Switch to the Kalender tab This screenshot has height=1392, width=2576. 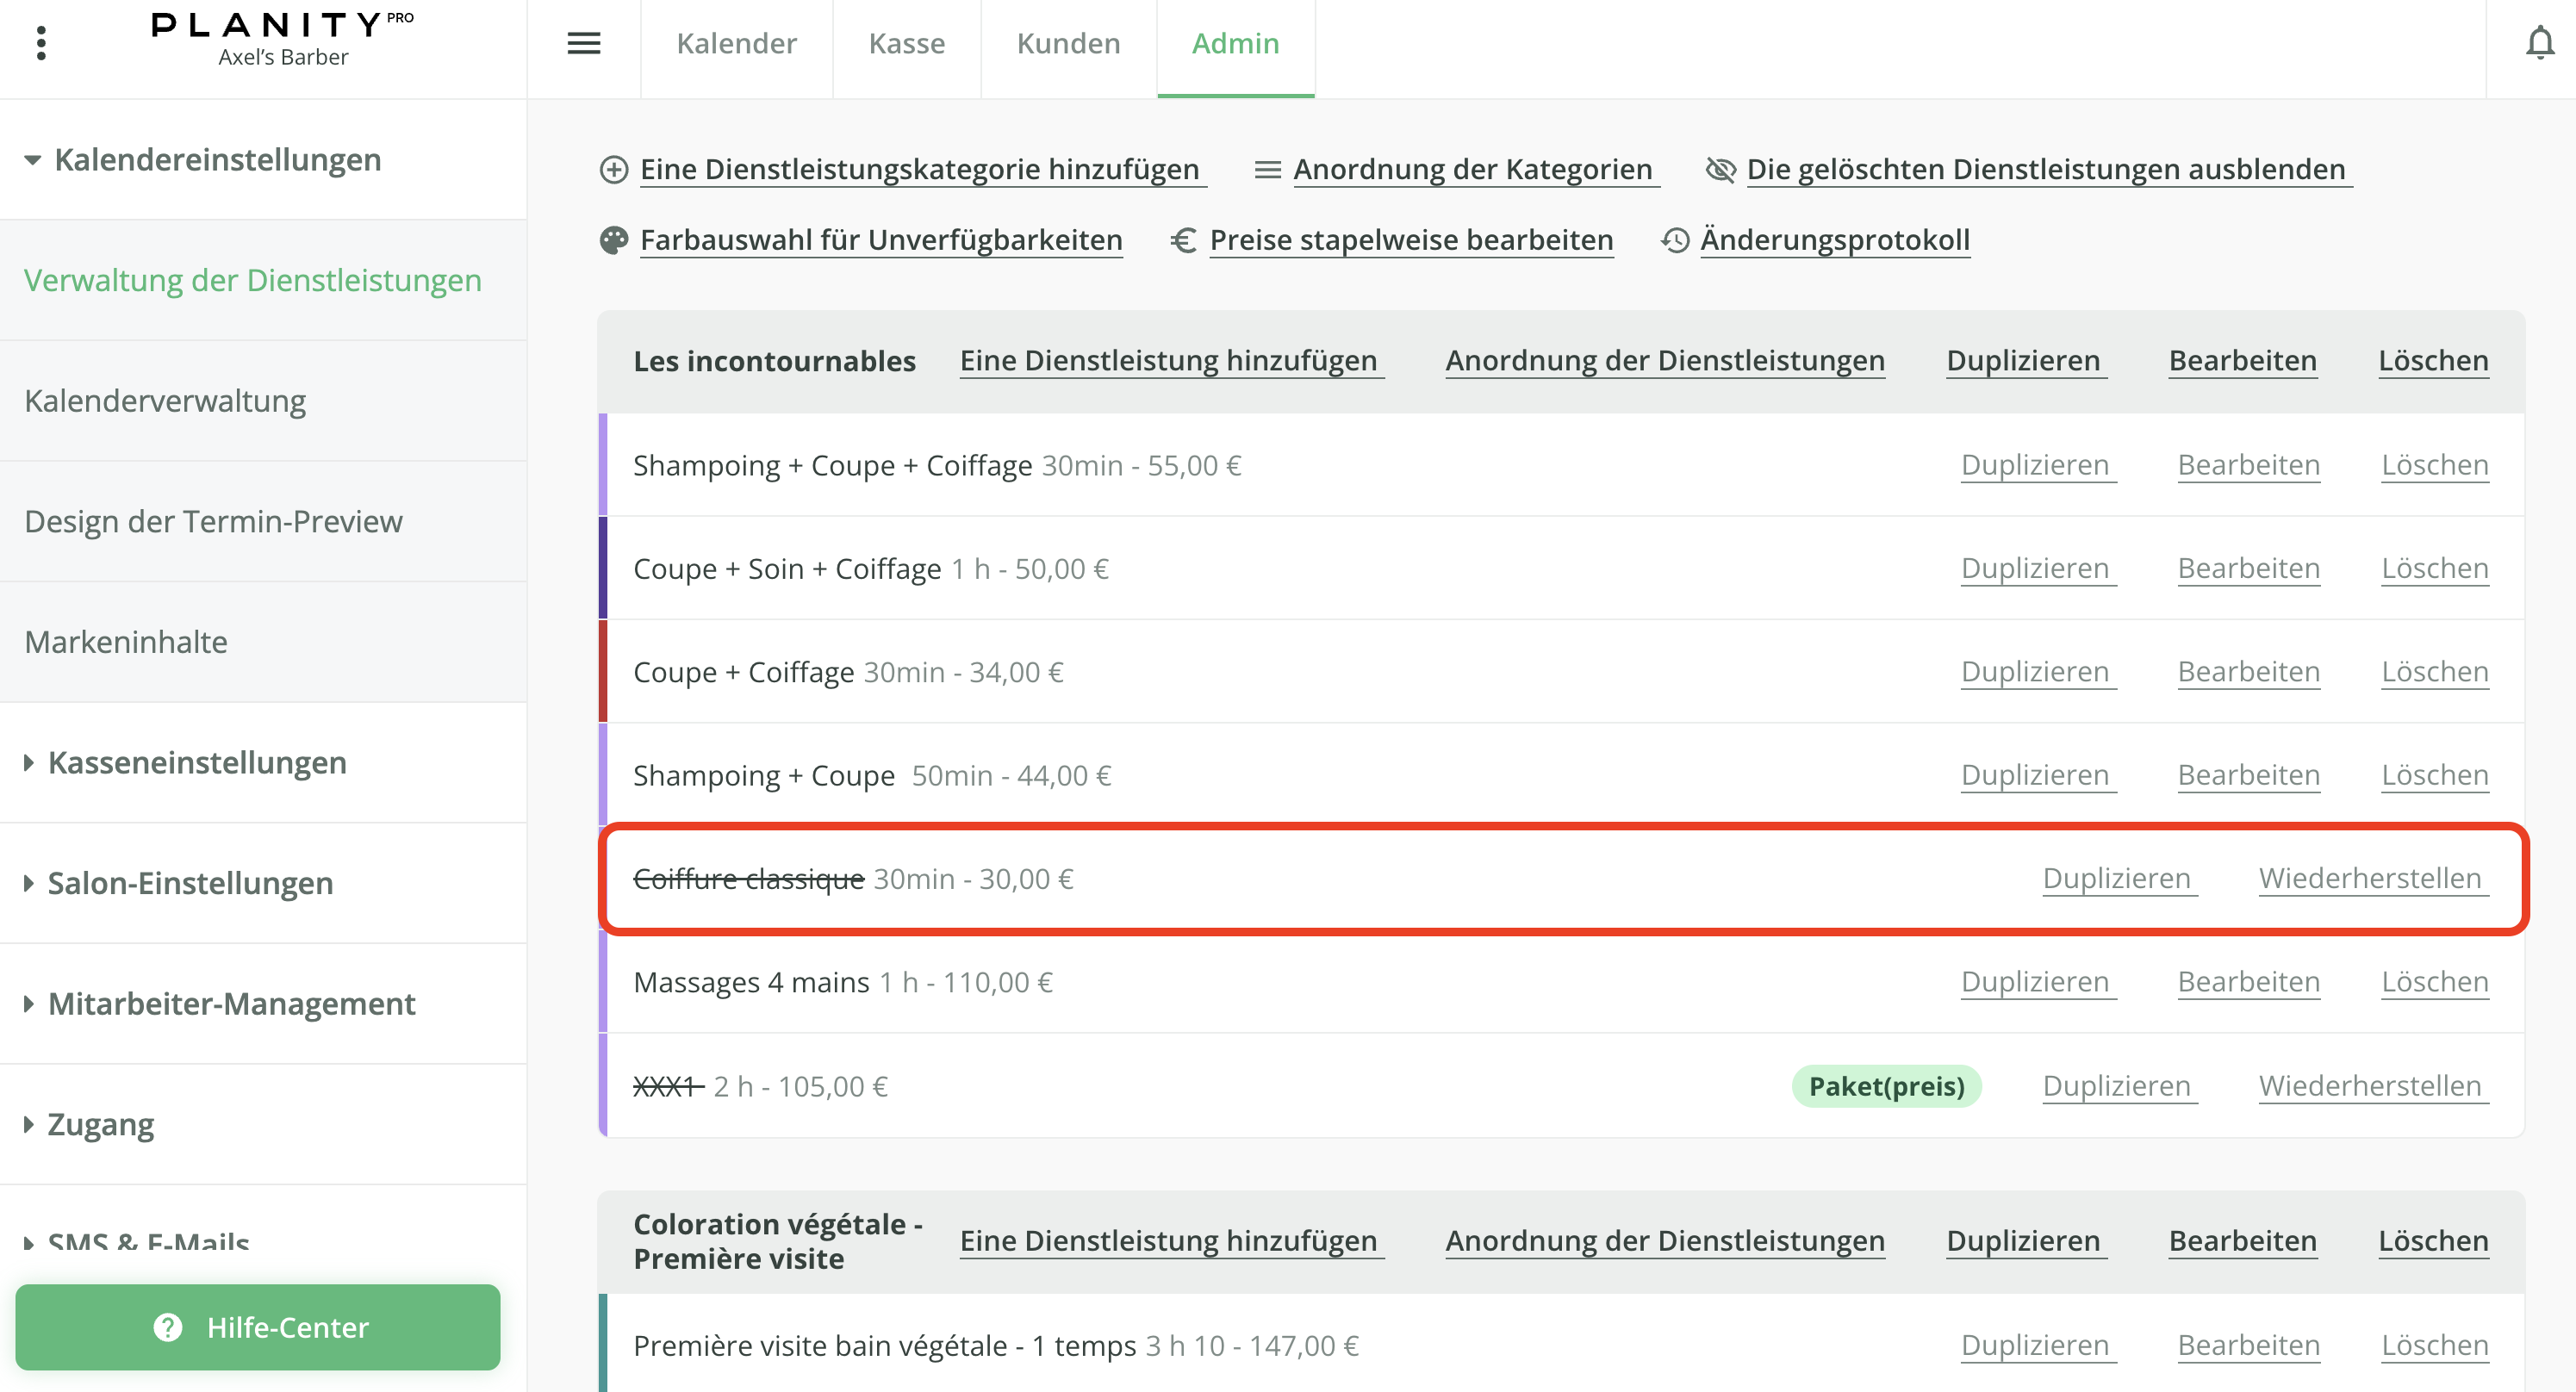pos(736,43)
